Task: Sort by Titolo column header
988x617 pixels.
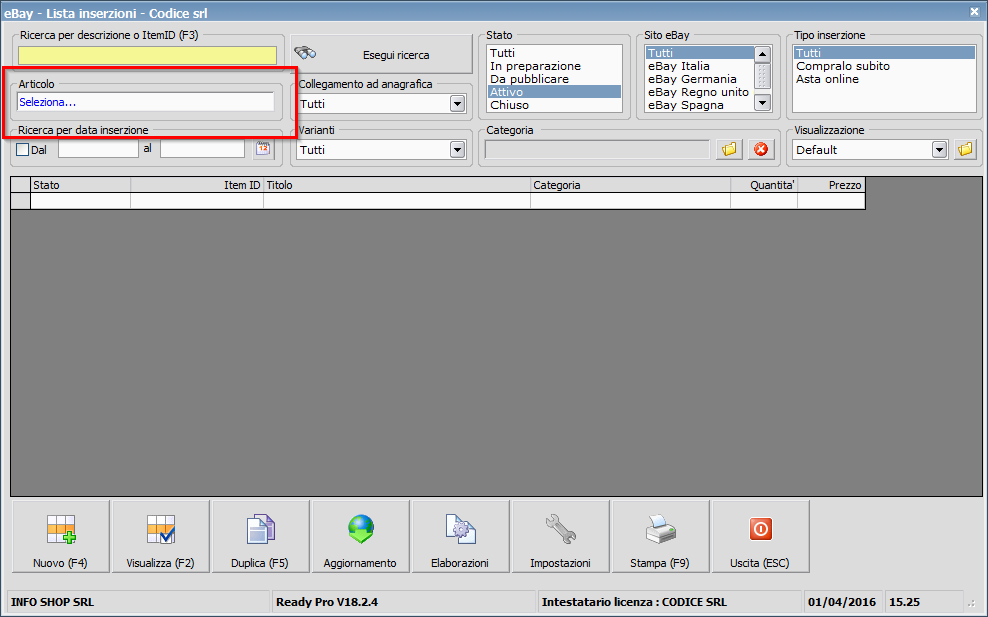Action: tap(397, 185)
